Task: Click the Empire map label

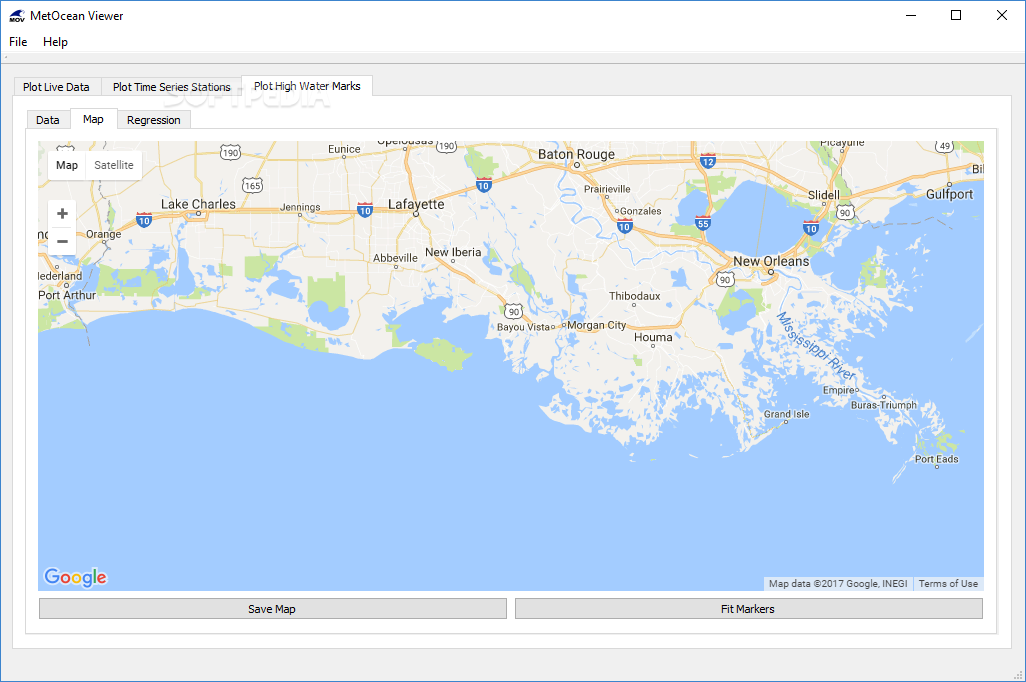Action: (839, 390)
